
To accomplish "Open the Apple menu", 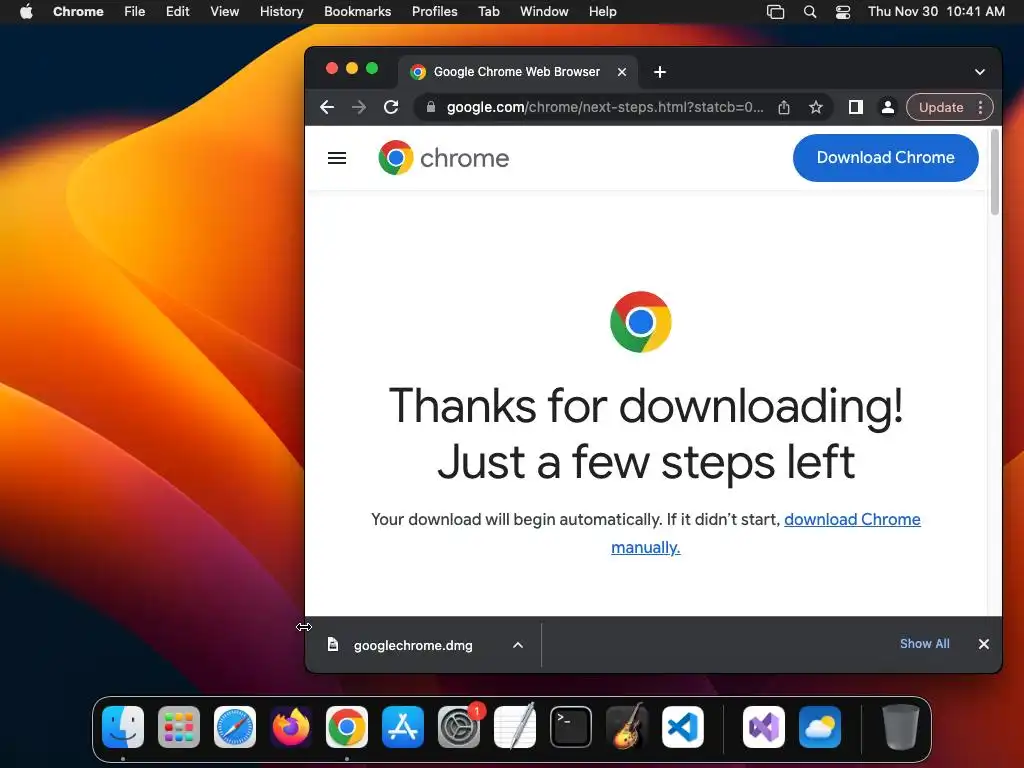I will 26,11.
